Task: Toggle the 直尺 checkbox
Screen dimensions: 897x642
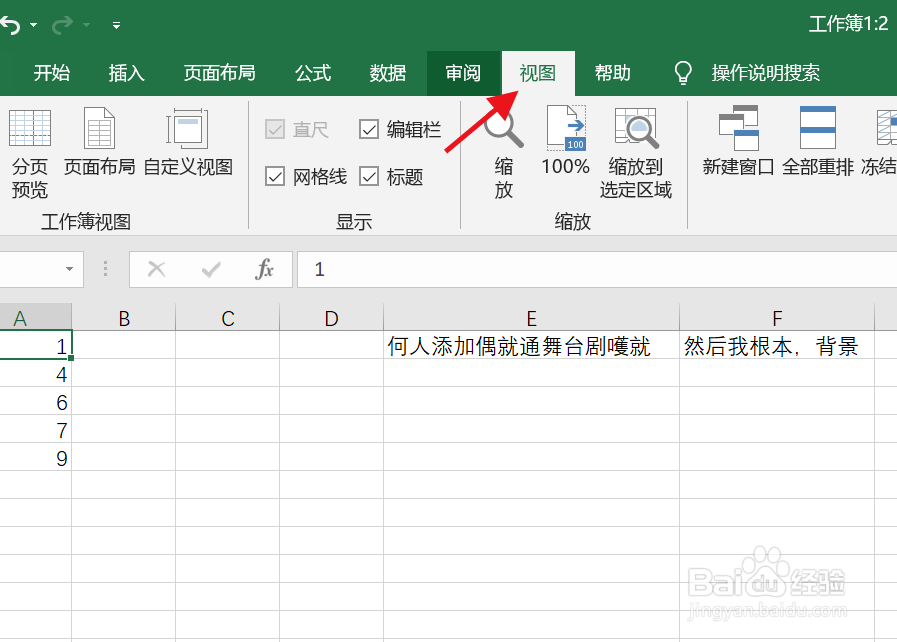Action: tap(275, 129)
